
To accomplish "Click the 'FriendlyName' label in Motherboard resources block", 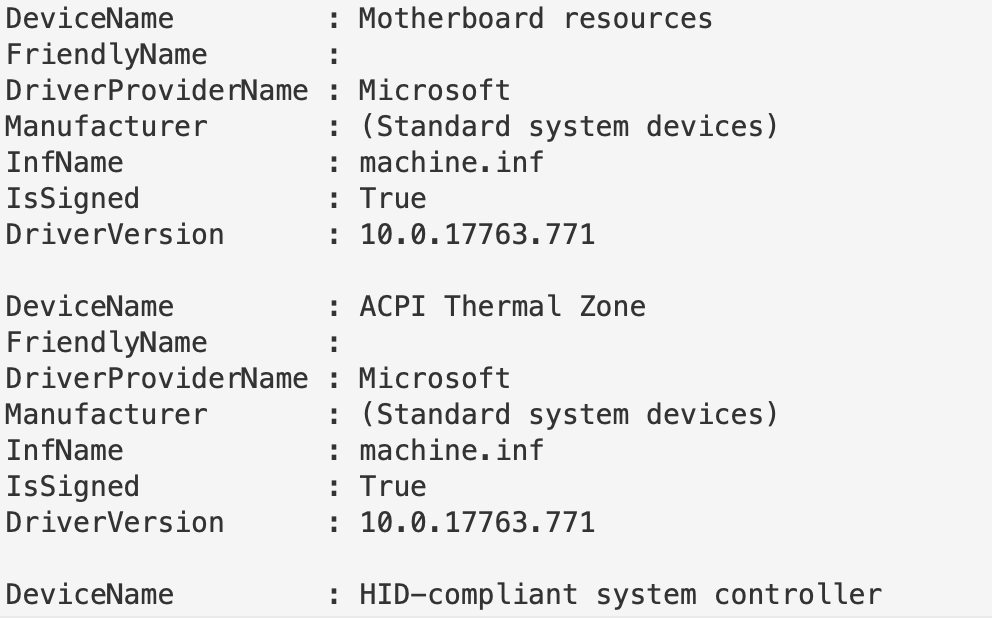I will tap(107, 55).
